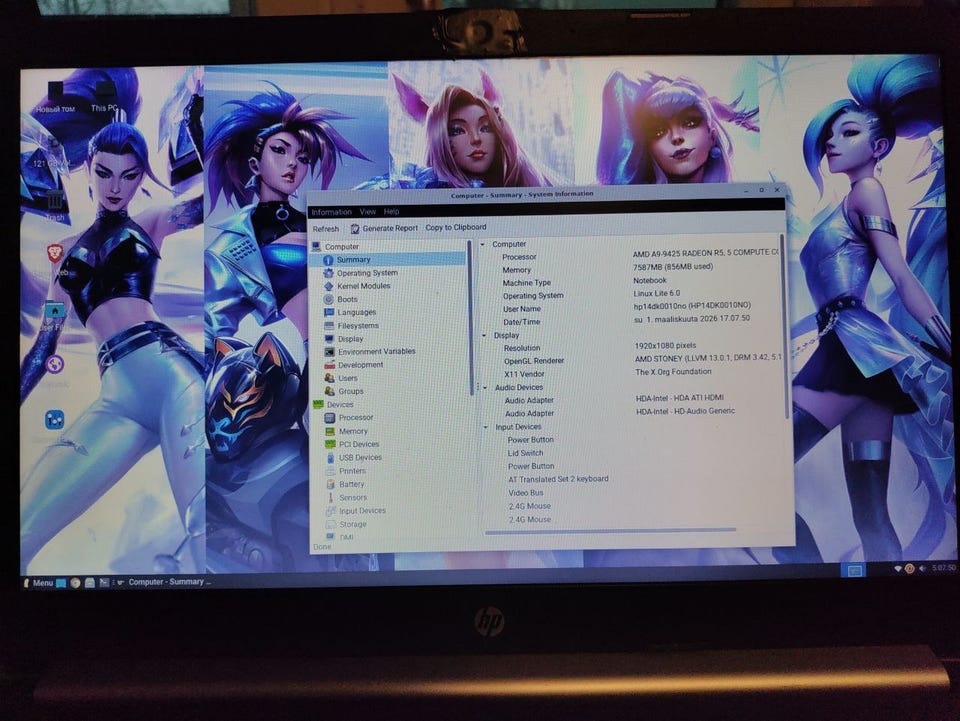Click the details pane vertical scrollbar
The image size is (960, 721).
click(783, 327)
